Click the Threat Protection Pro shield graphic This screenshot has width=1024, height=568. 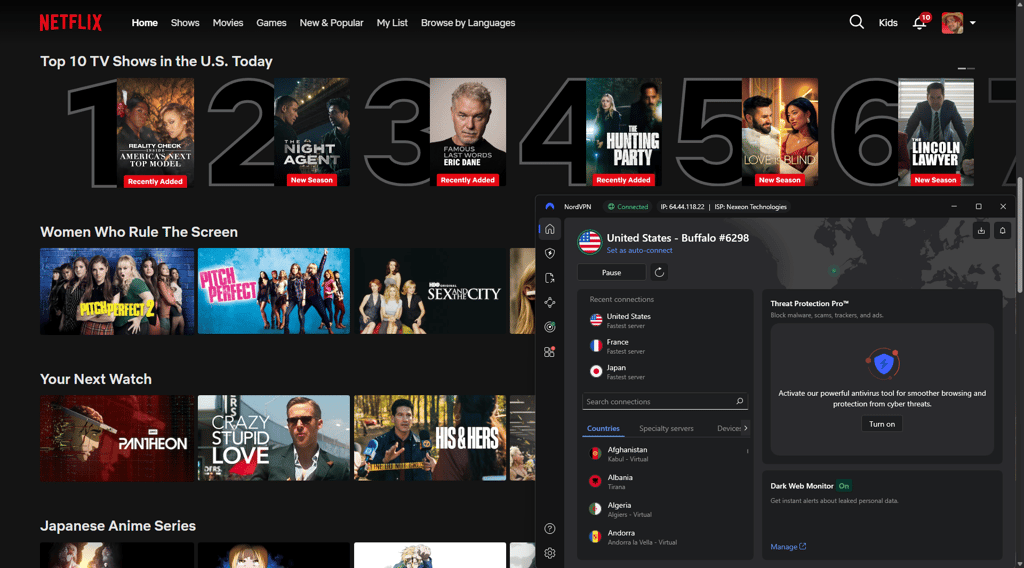tap(883, 363)
